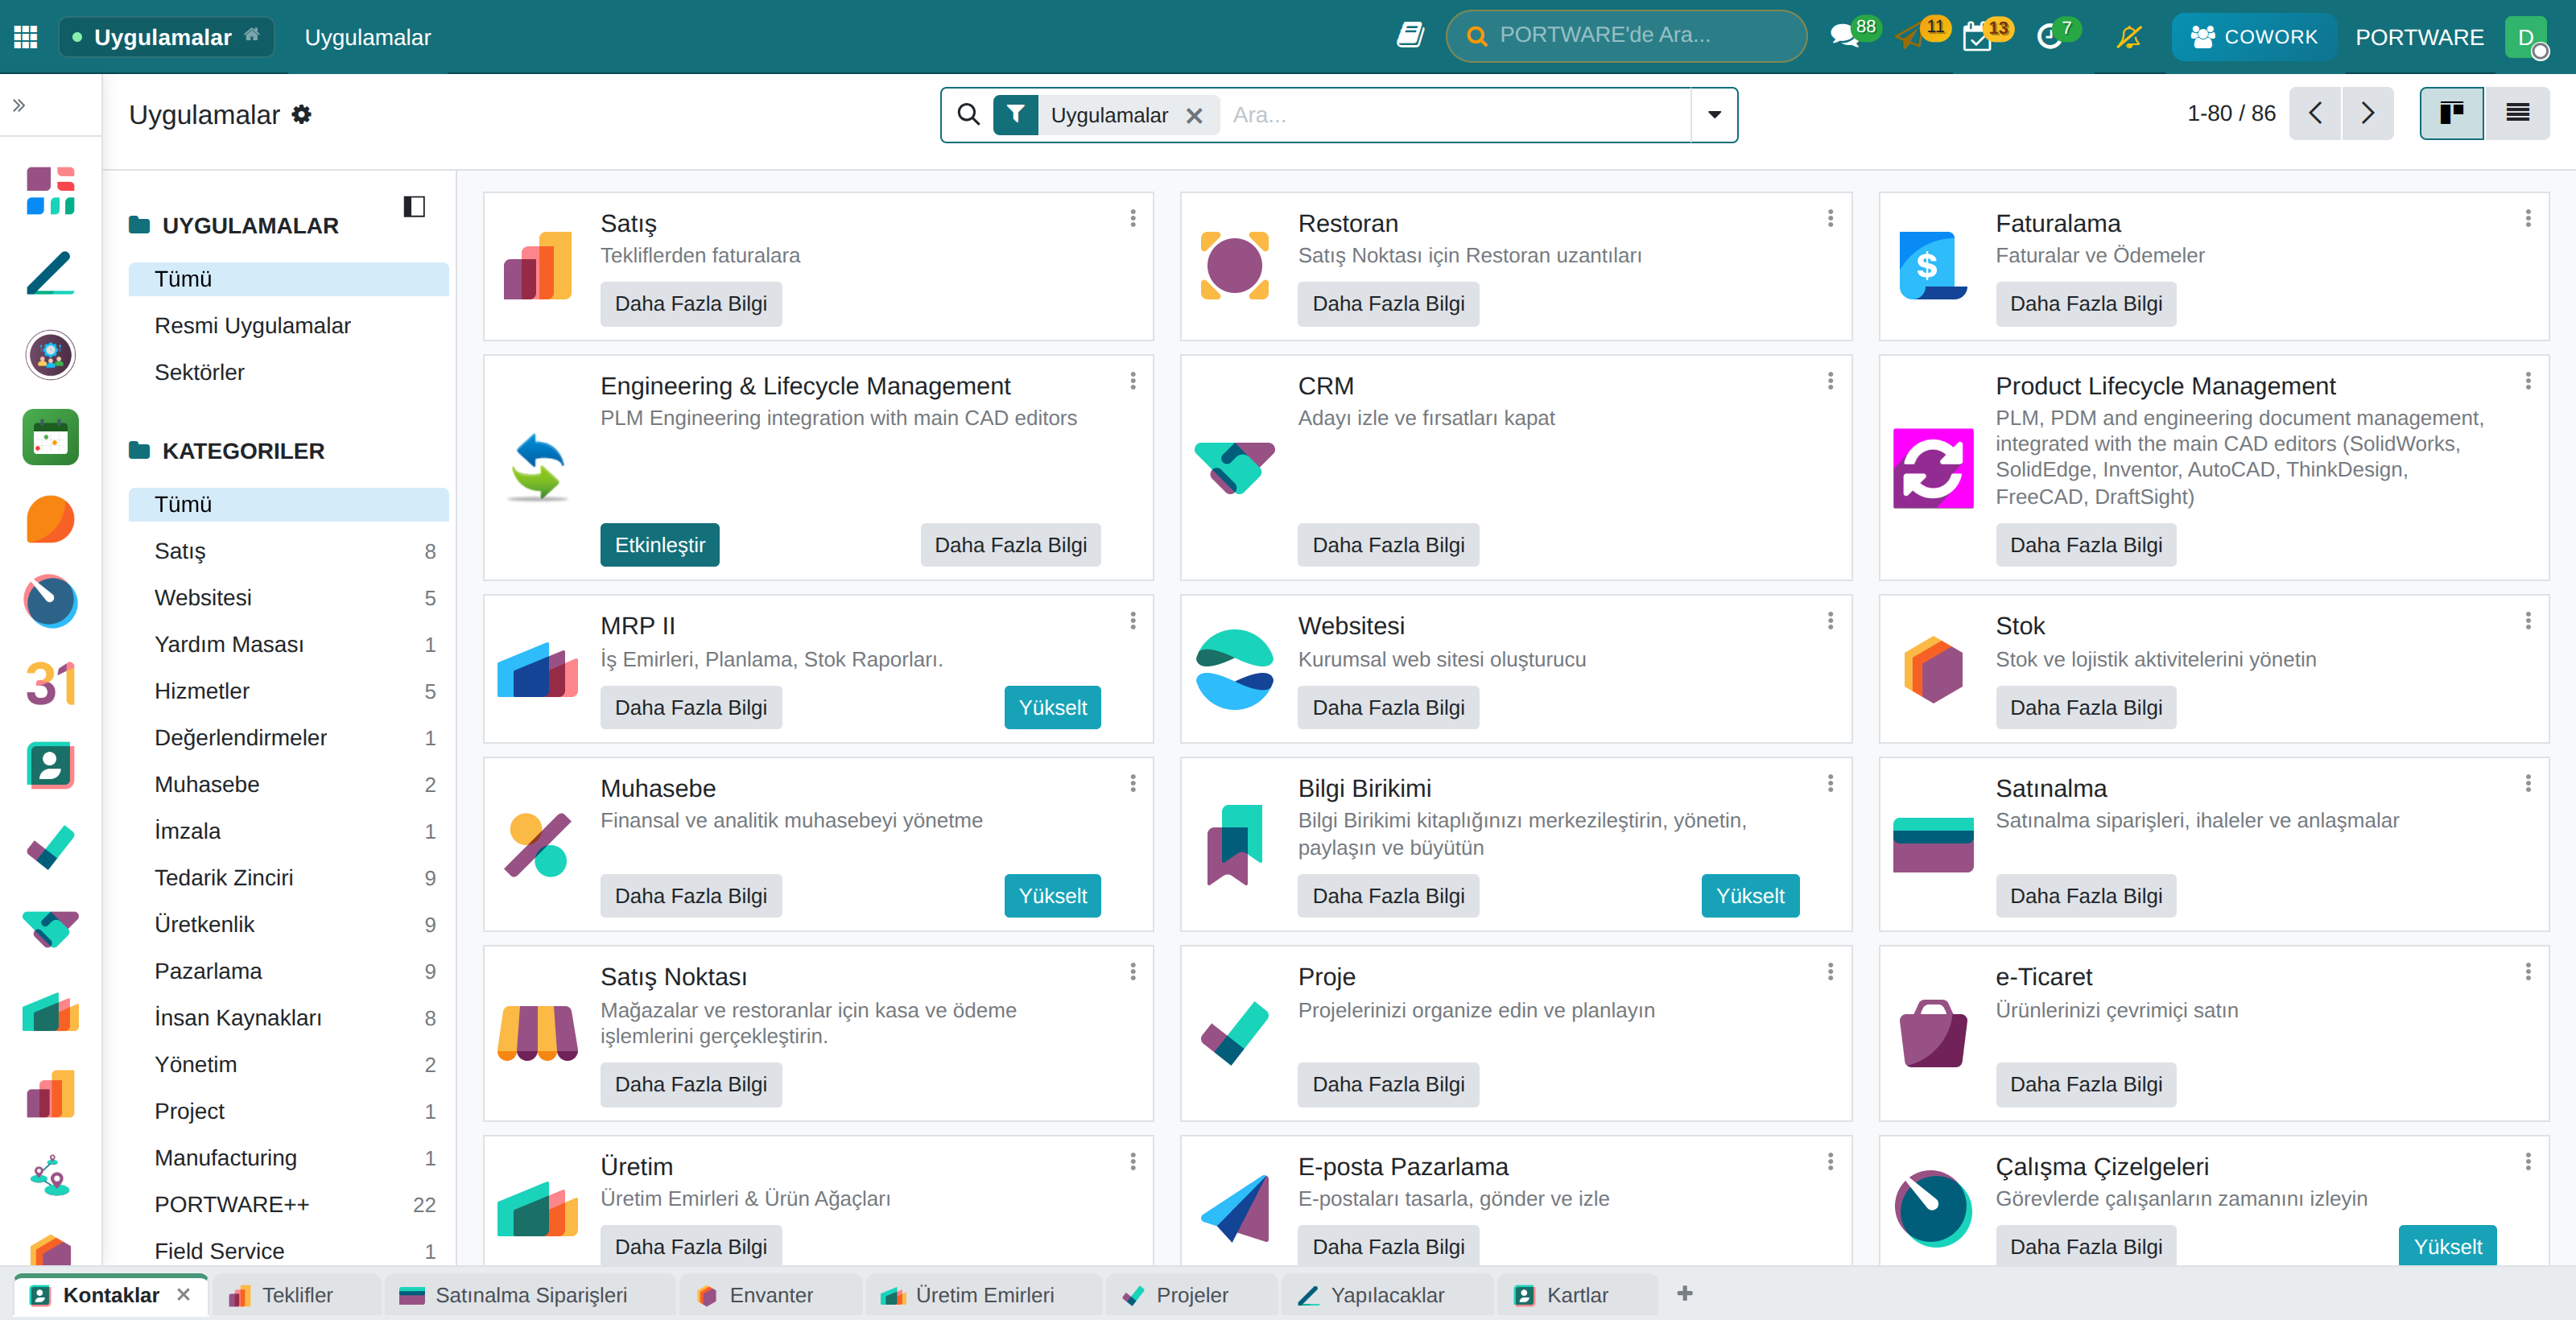
Task: Open the Satış card options menu
Action: click(1133, 218)
